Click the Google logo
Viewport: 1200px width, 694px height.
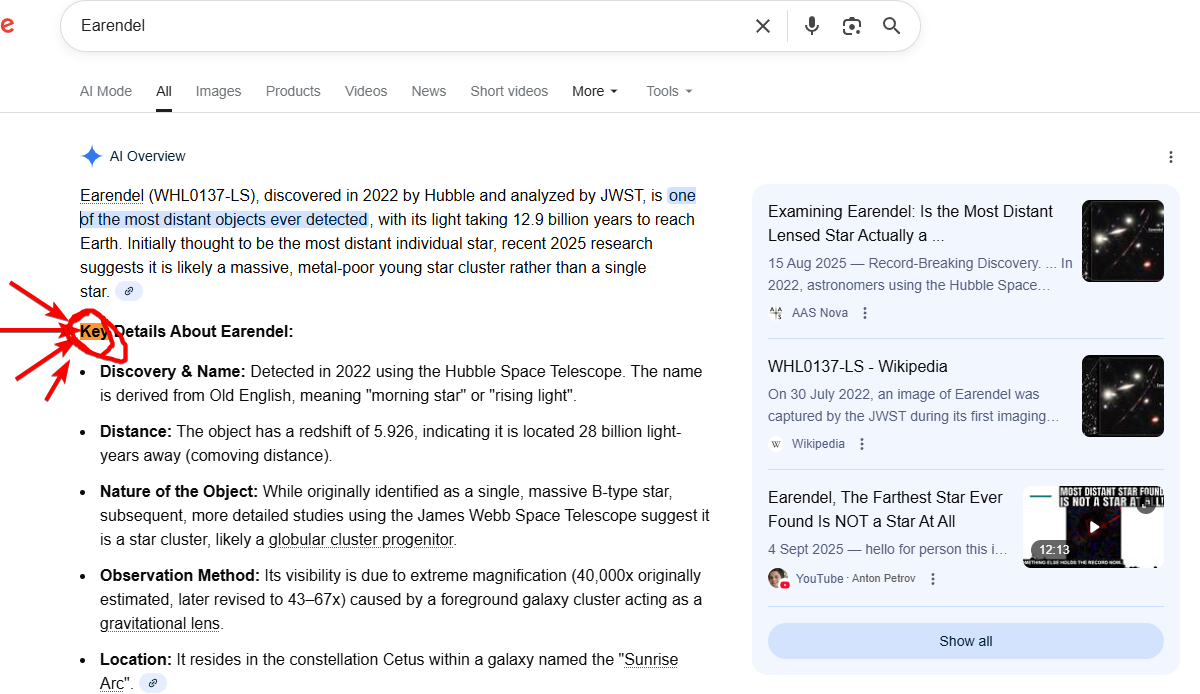pos(6,26)
